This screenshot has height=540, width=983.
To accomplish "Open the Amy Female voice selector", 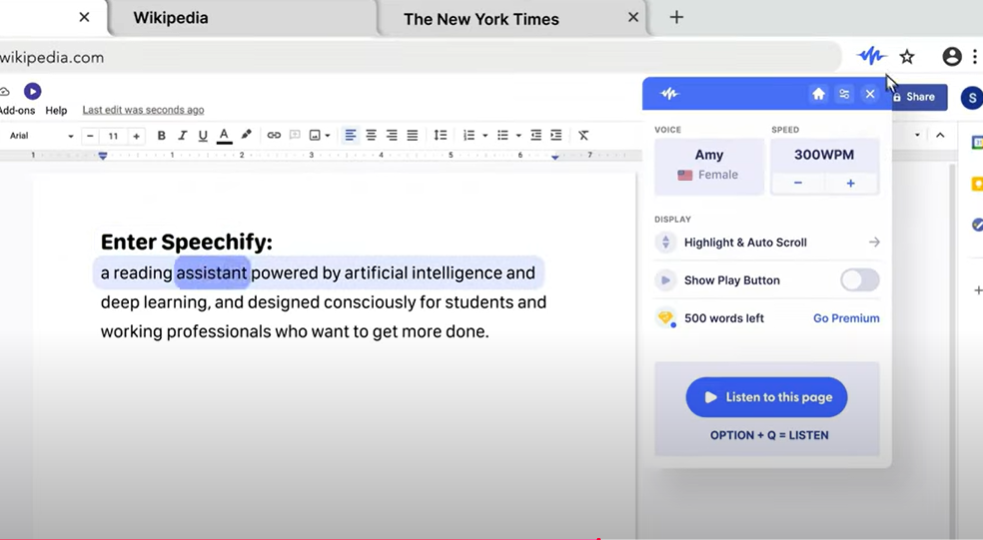I will (708, 165).
